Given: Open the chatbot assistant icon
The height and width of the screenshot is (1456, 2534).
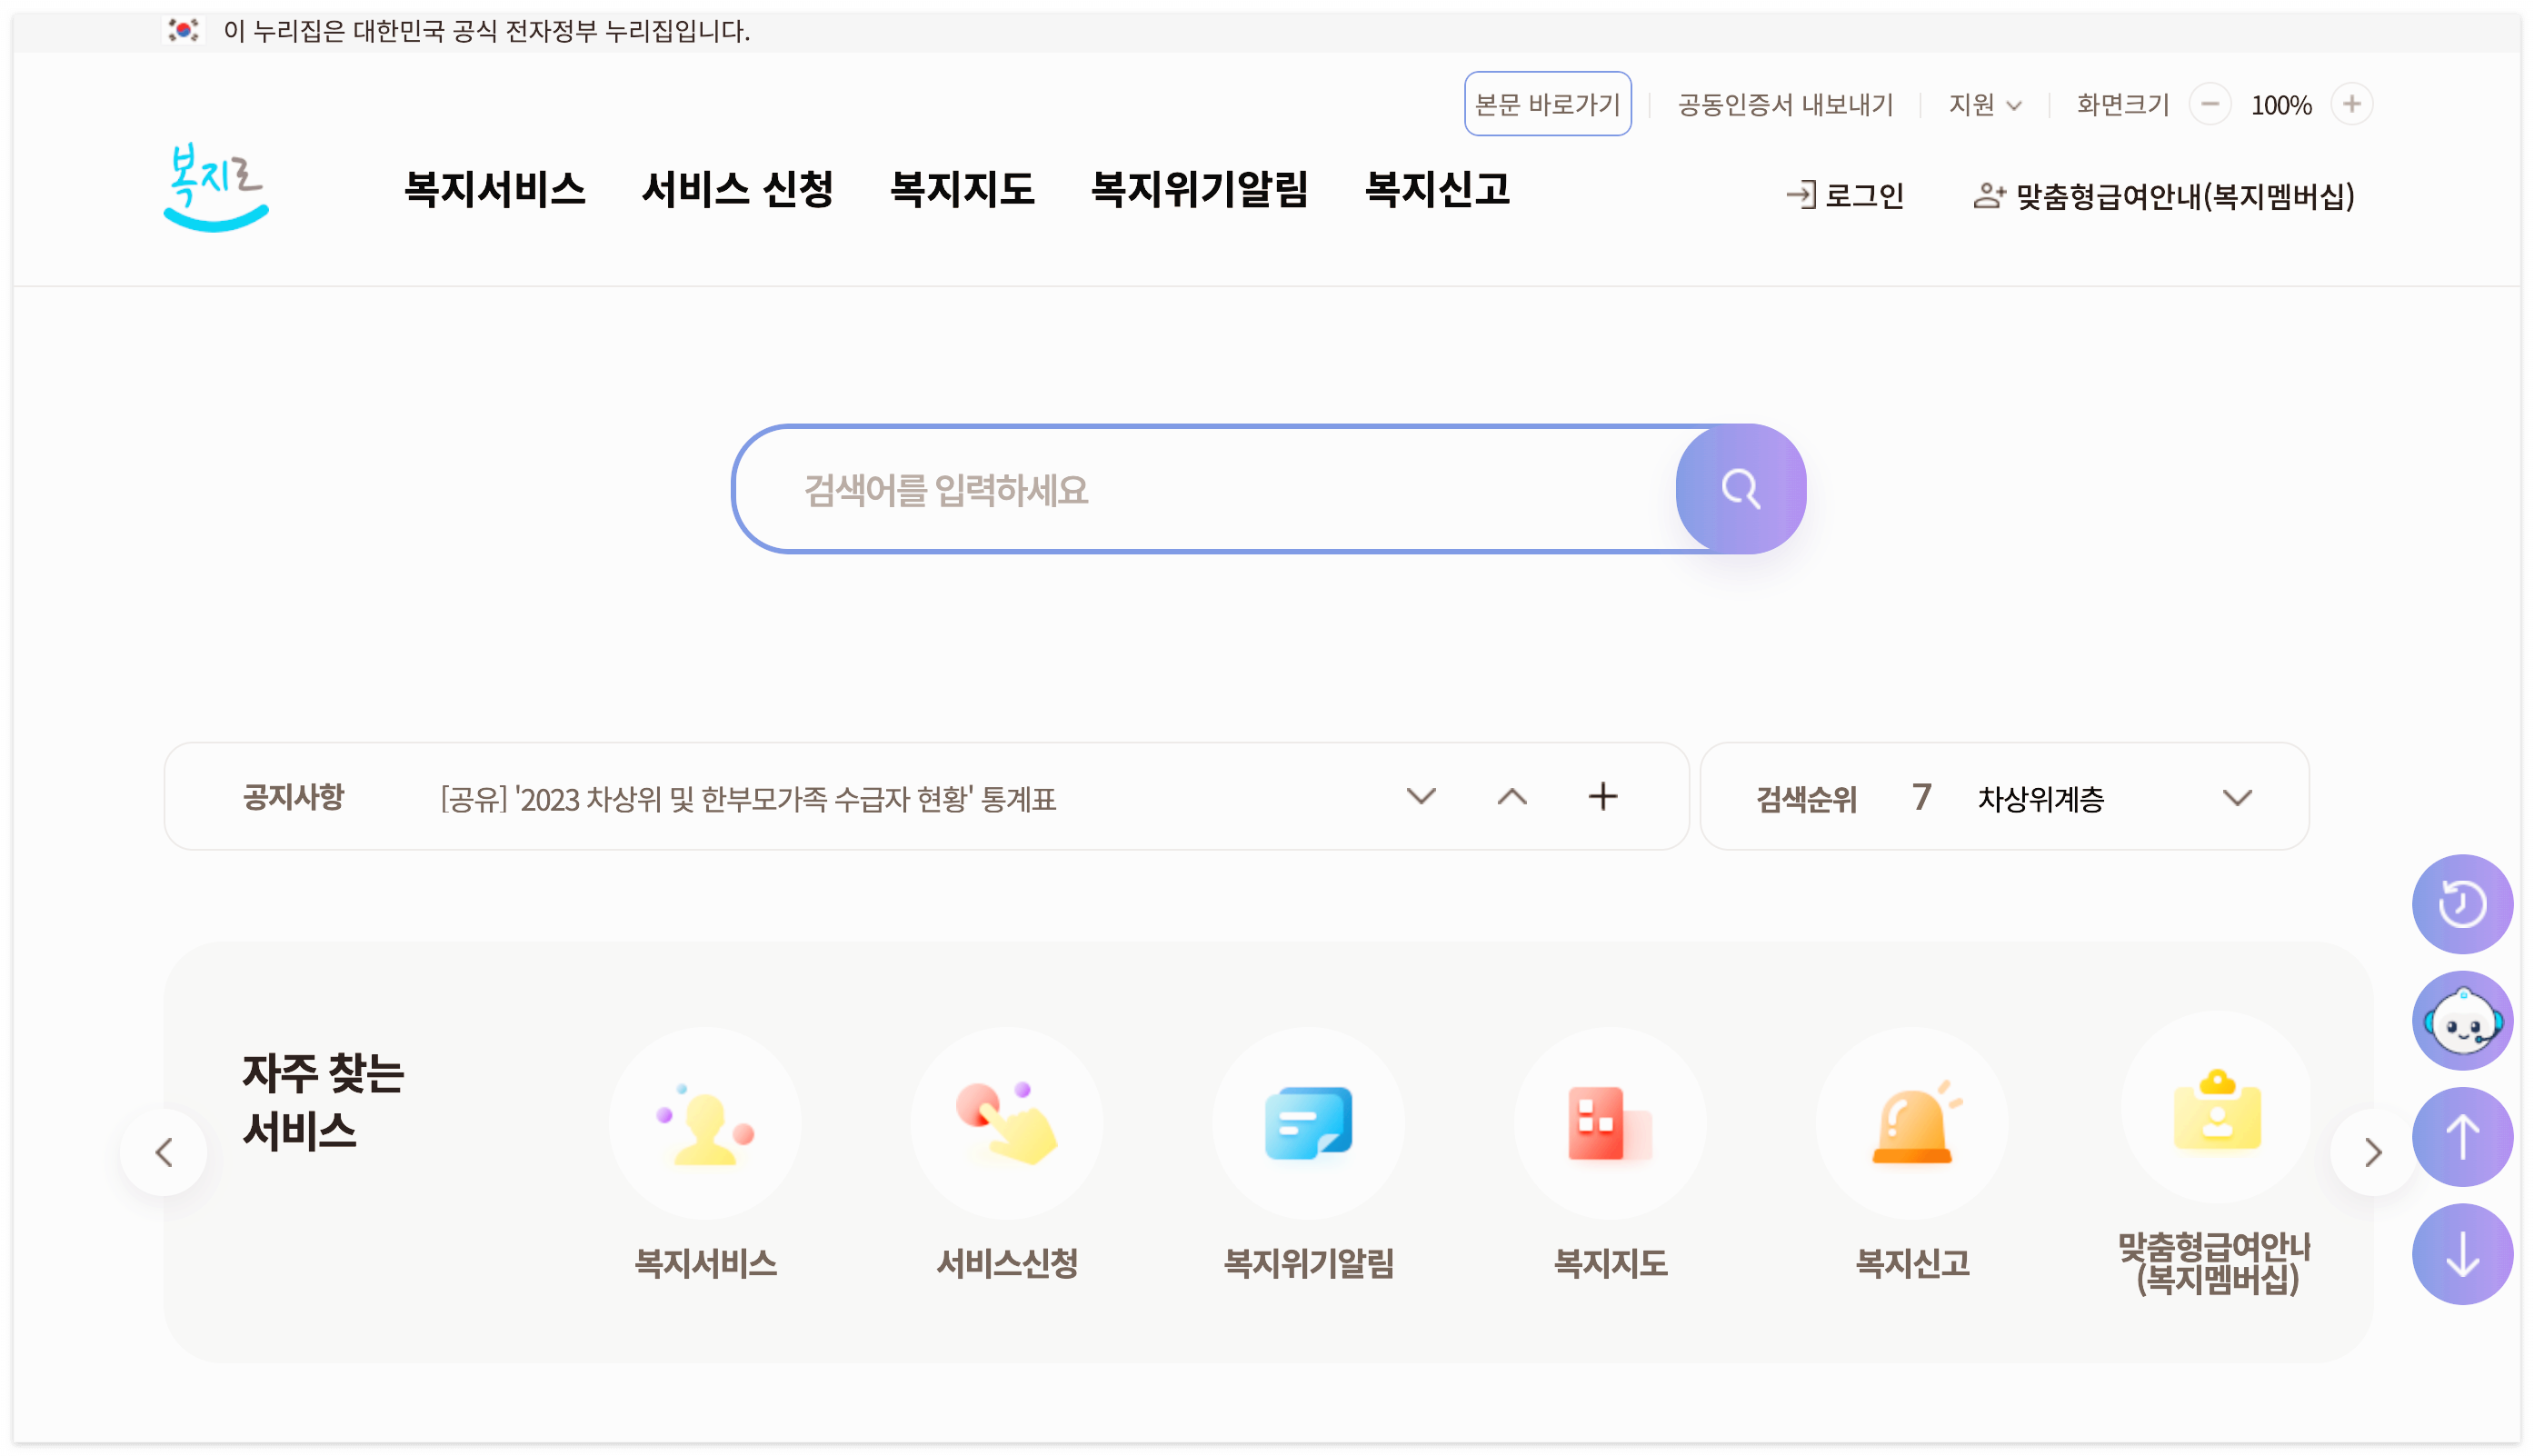Looking at the screenshot, I should (2462, 1020).
